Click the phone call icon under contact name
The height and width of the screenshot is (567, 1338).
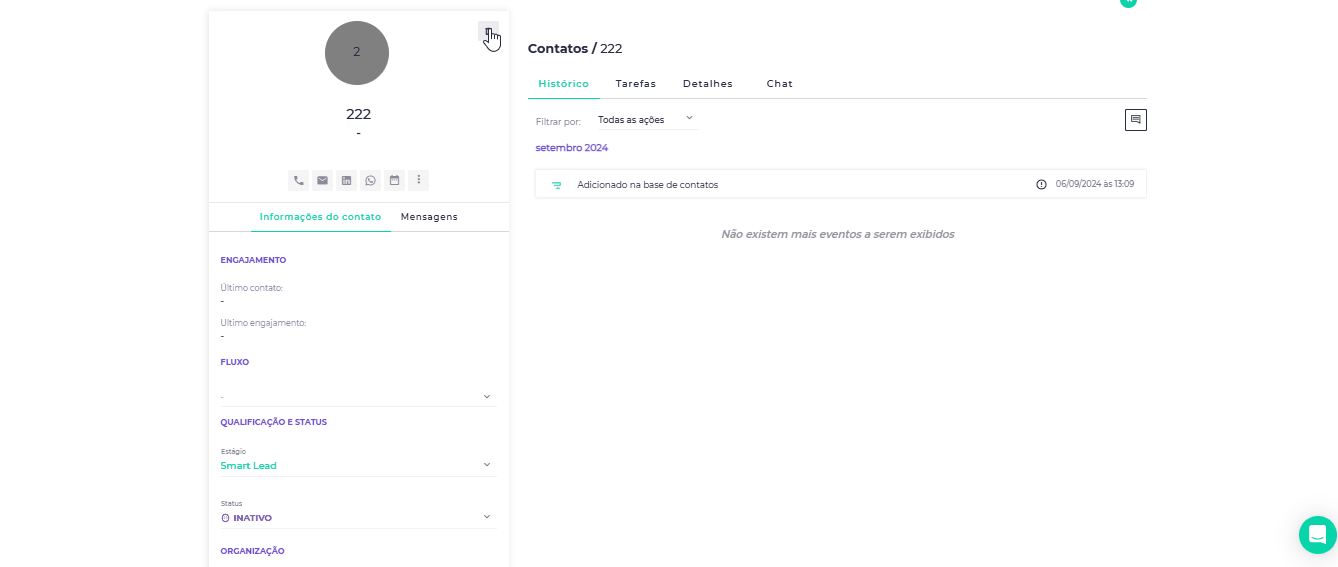298,180
